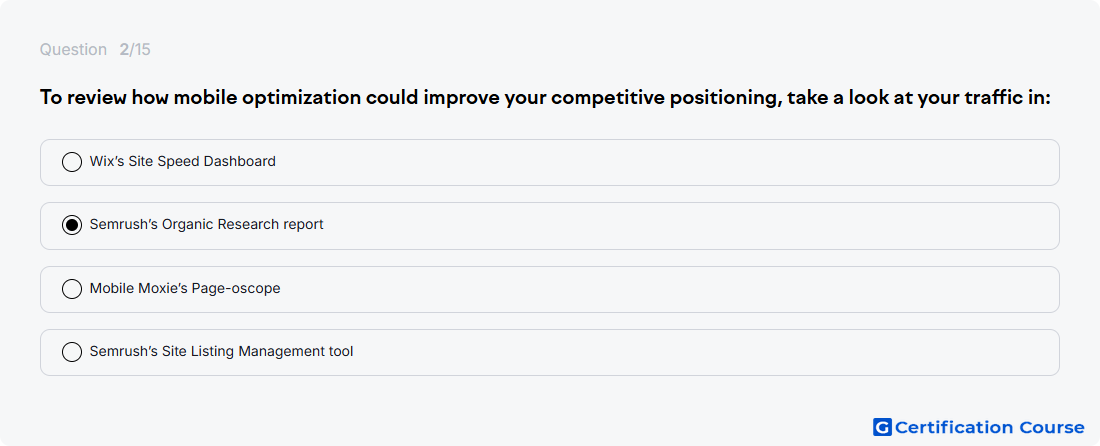Open the Certification Course link text
The height and width of the screenshot is (446, 1100).
coord(989,427)
